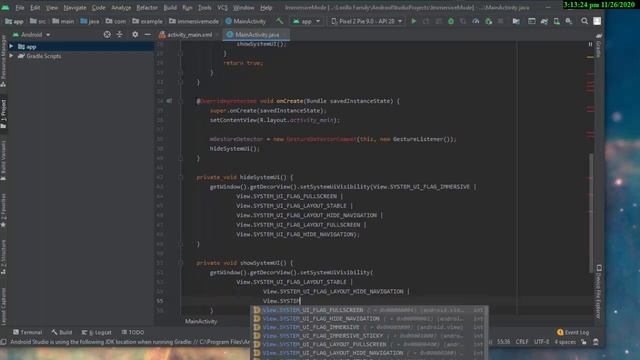Click the Make Project hammer icon

coord(280,21)
